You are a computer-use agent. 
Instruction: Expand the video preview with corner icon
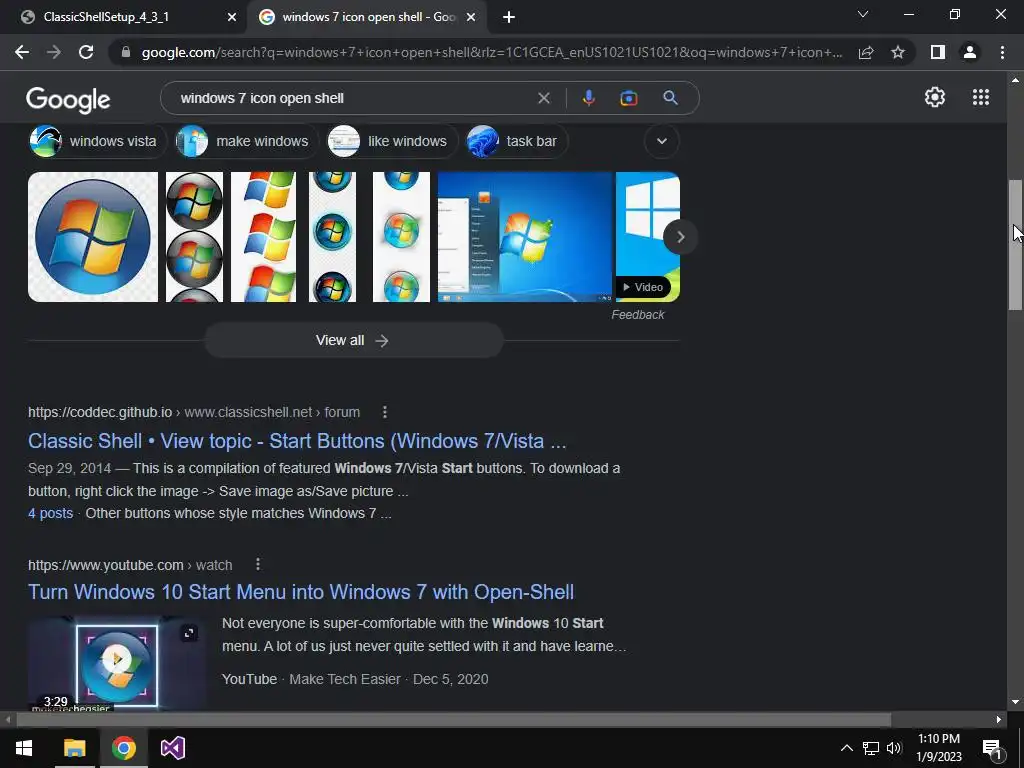click(189, 633)
